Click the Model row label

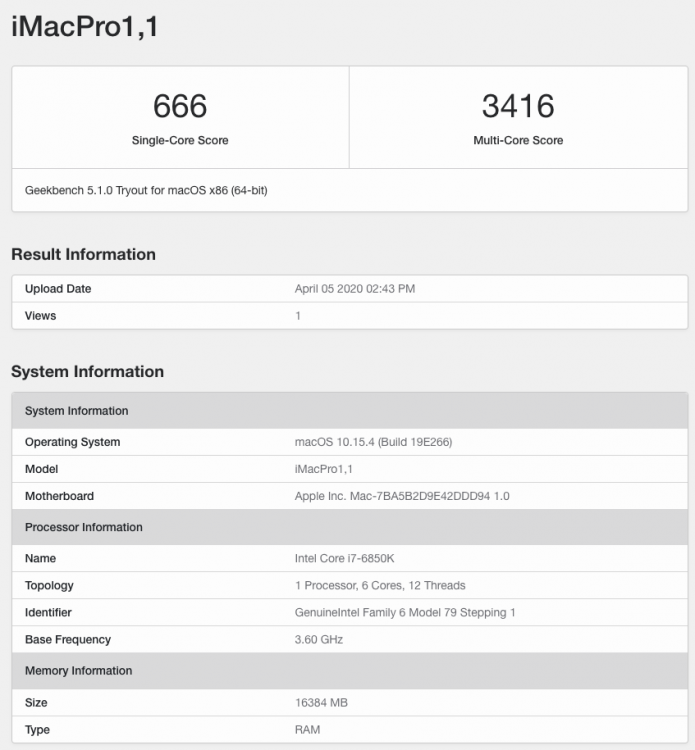click(41, 469)
